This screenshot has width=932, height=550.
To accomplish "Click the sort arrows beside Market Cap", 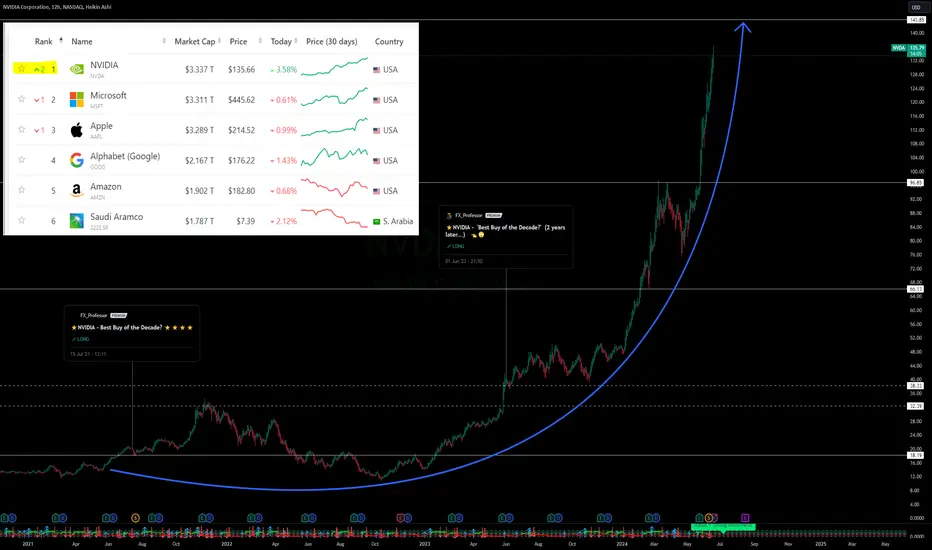I will click(x=219, y=41).
